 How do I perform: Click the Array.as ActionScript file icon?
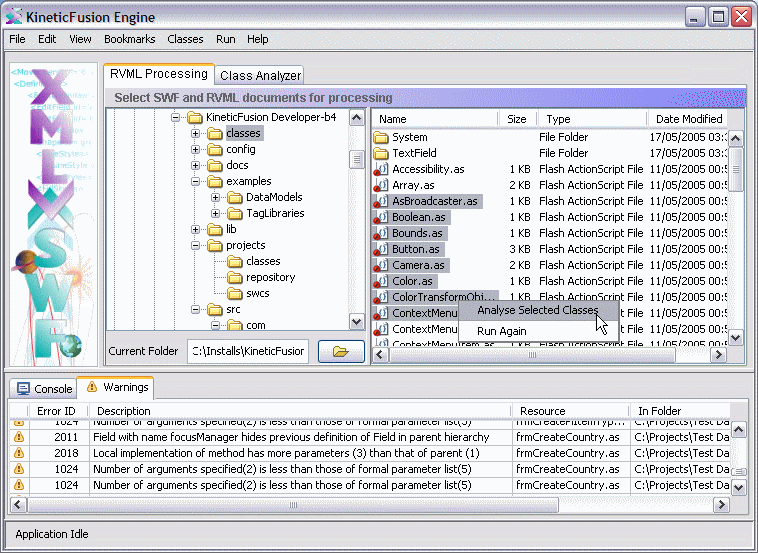pyautogui.click(x=380, y=186)
